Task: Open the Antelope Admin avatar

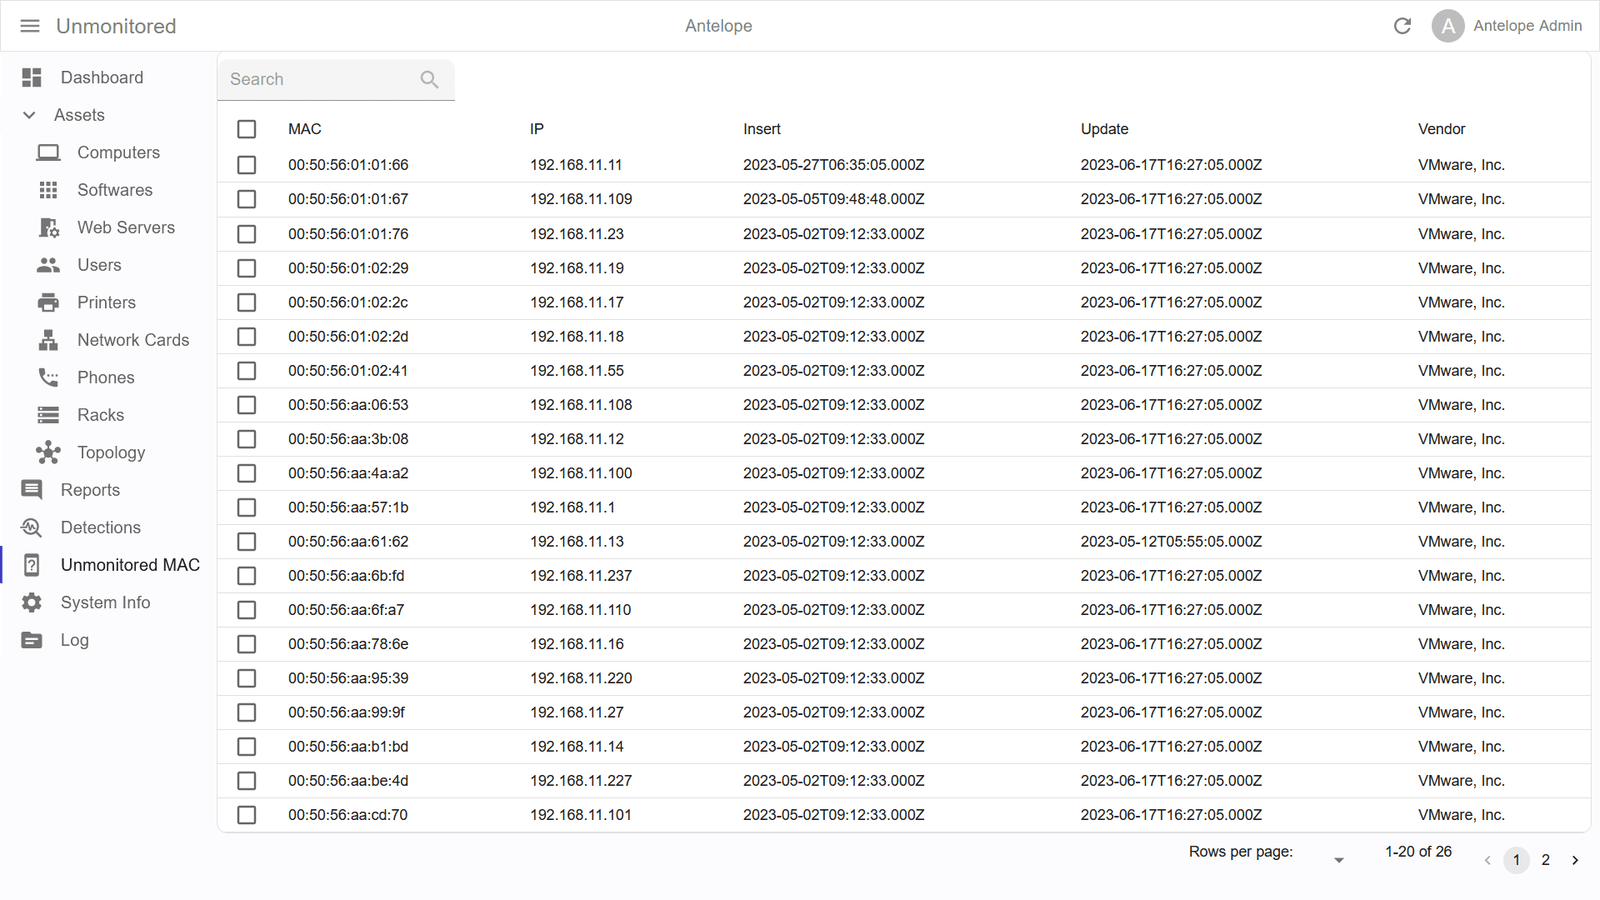Action: coord(1448,26)
